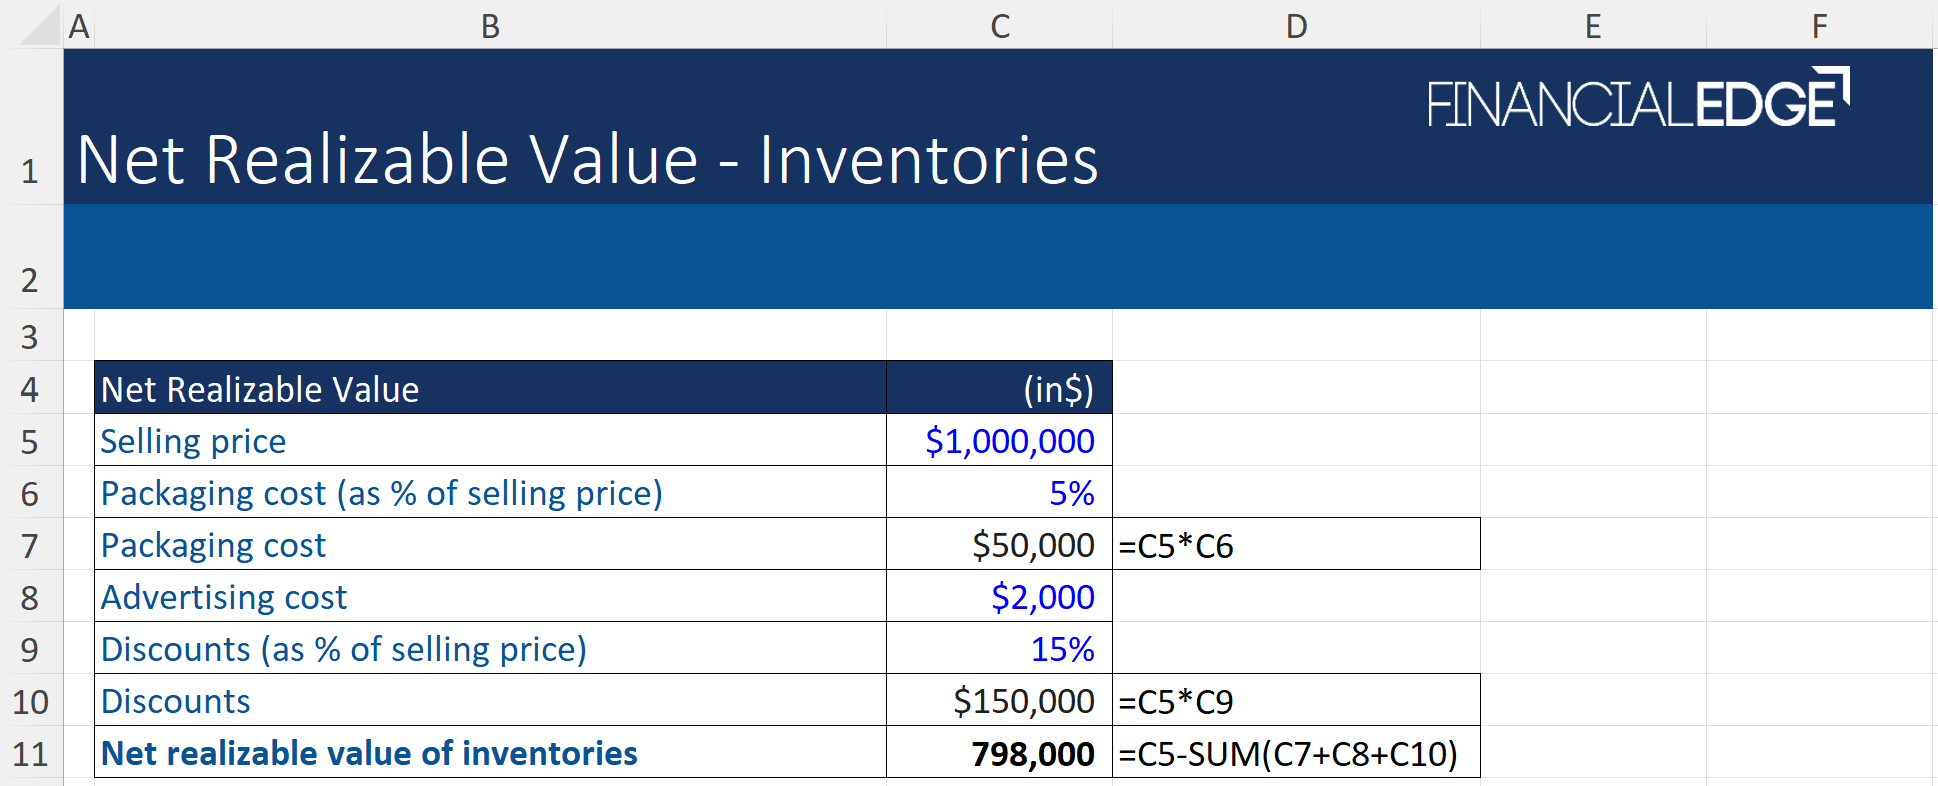Select the 15% discounts percentage cell
Image resolution: width=1938 pixels, height=786 pixels.
point(999,649)
